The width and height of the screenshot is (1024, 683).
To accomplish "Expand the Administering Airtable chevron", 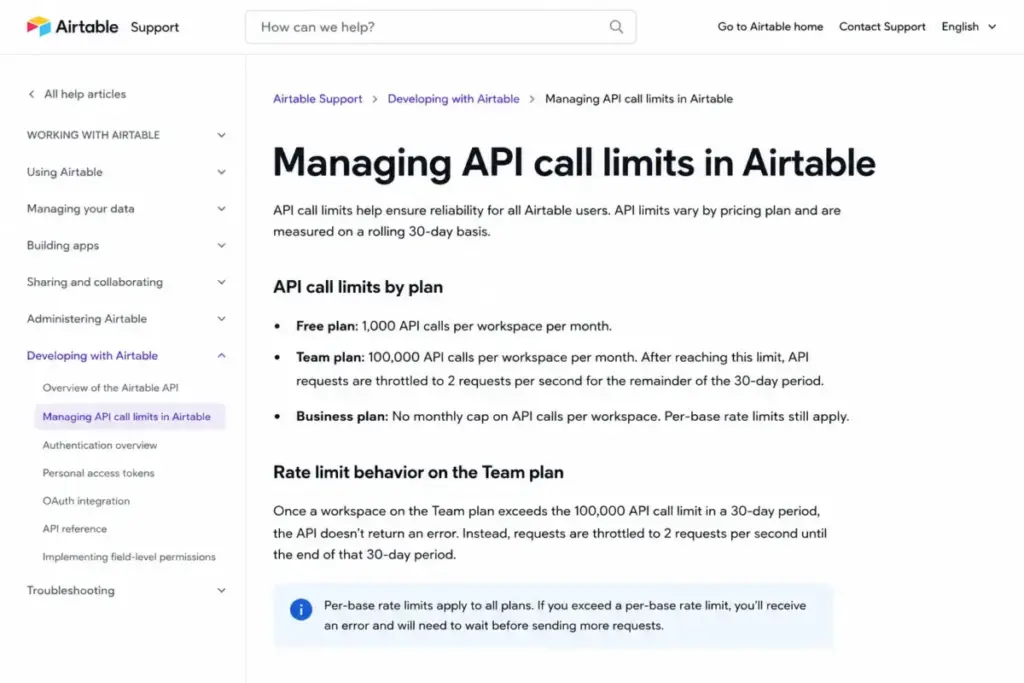I will coord(221,319).
